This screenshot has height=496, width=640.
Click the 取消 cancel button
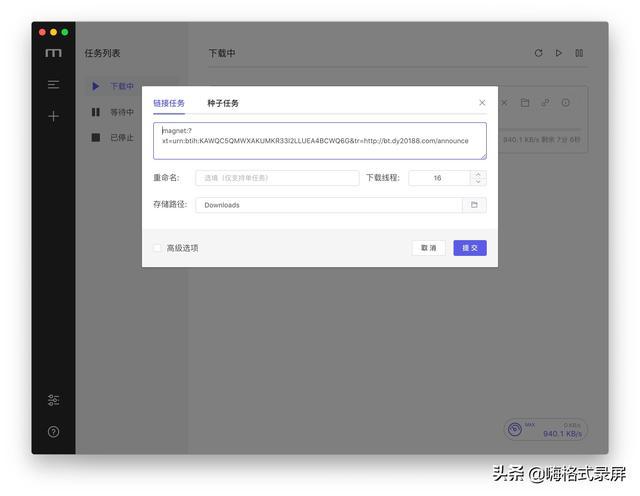click(x=428, y=248)
